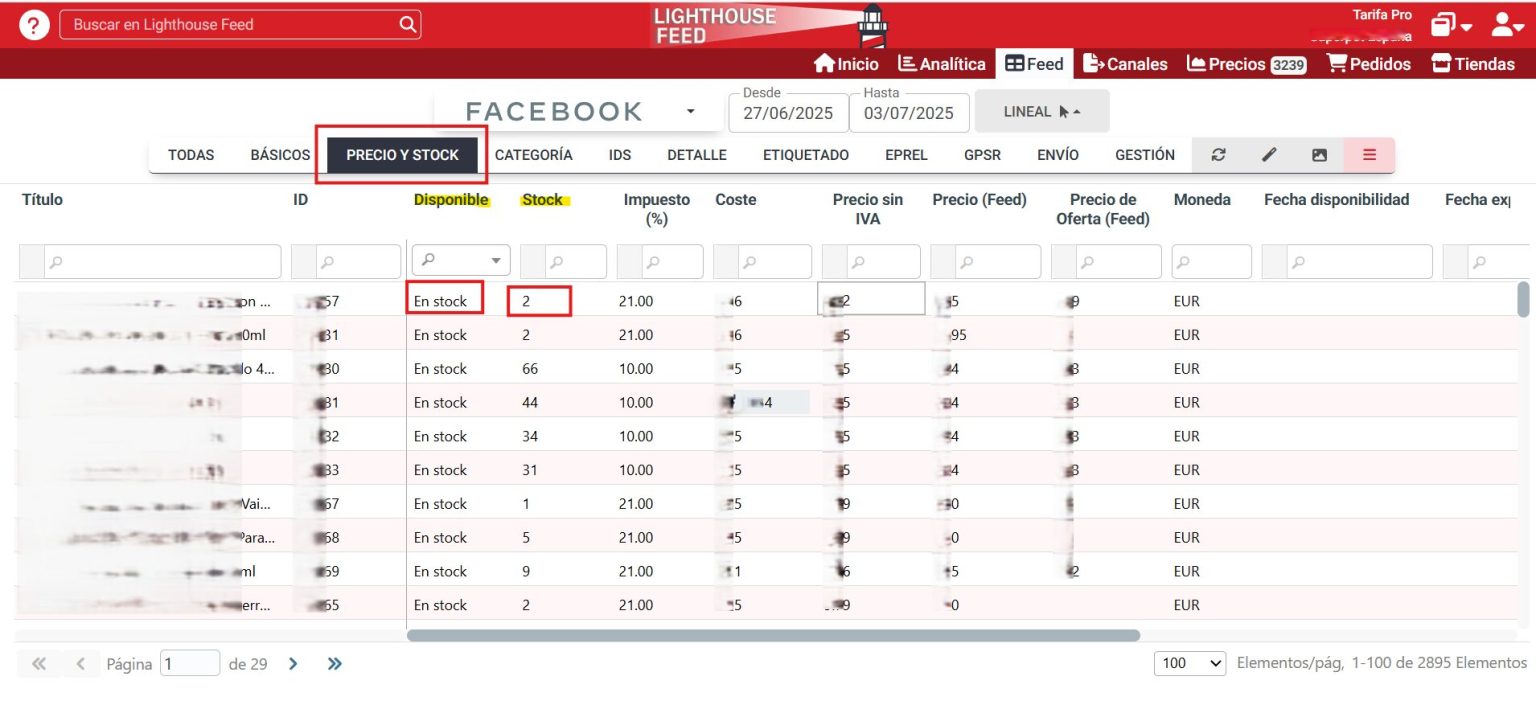The width and height of the screenshot is (1536, 701).
Task: Click the Desde date field
Action: (x=788, y=113)
